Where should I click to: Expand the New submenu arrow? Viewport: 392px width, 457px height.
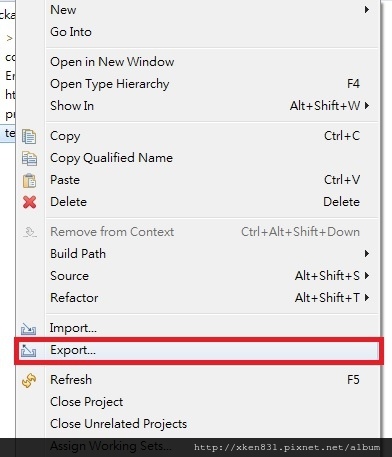click(x=367, y=9)
